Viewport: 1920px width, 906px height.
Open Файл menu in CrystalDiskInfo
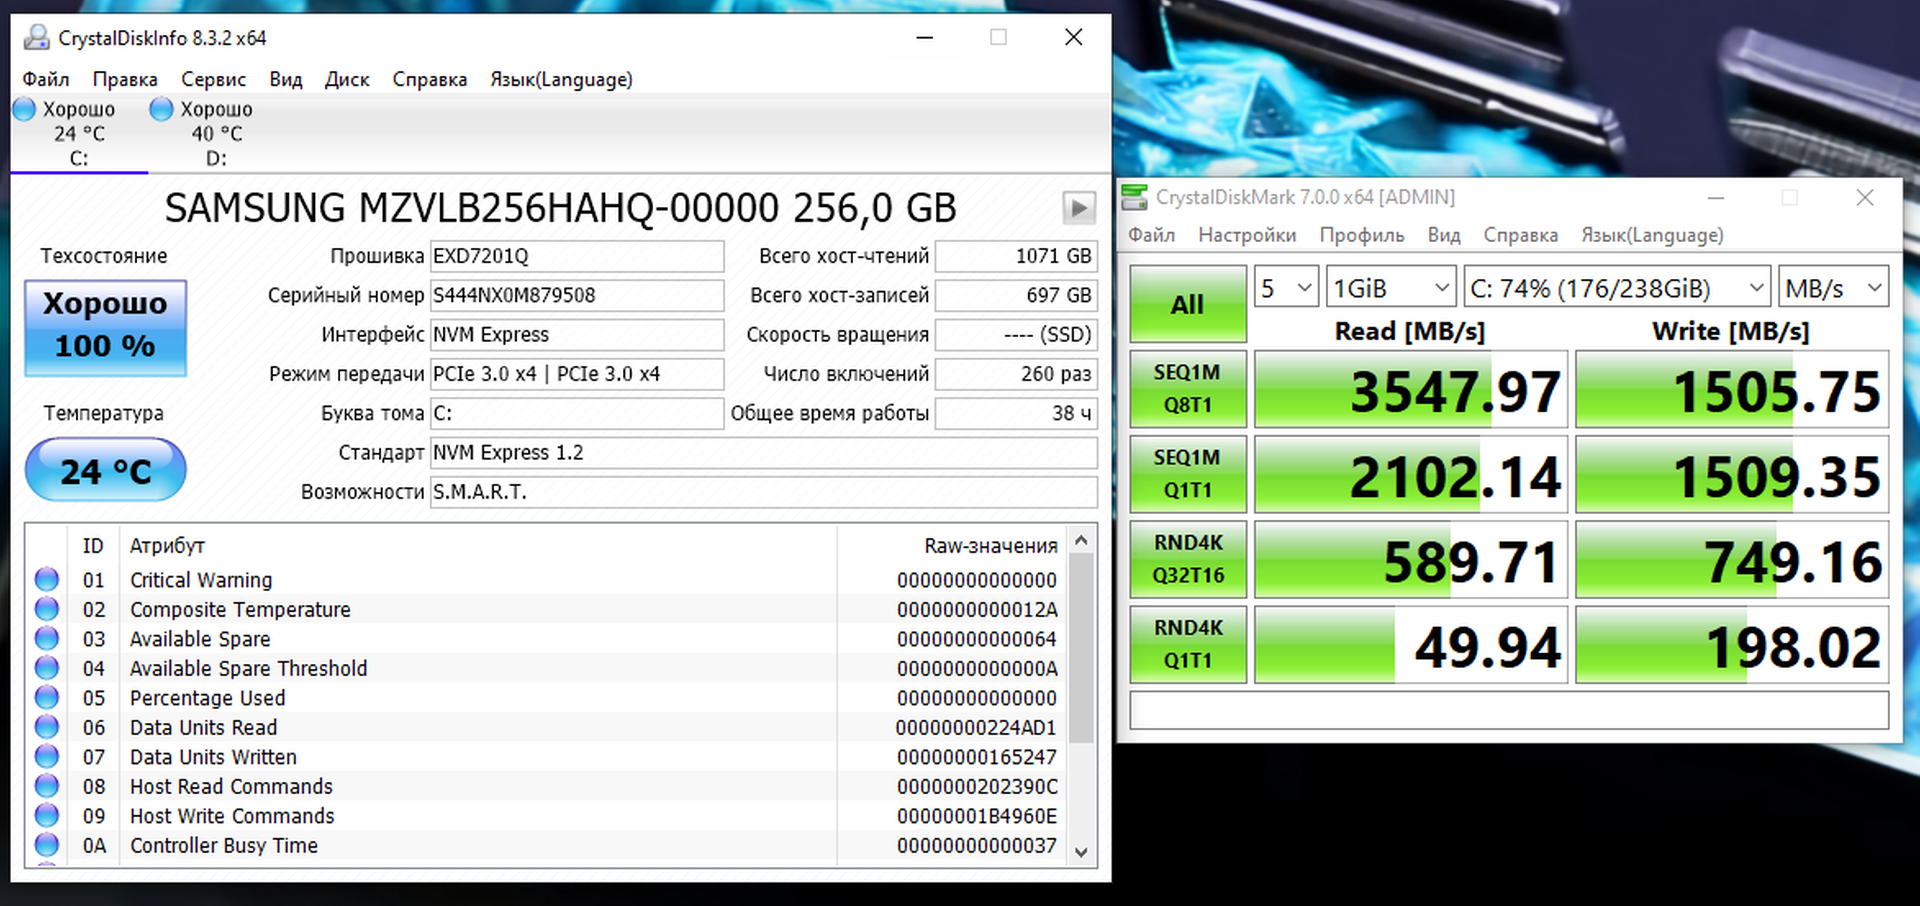click(46, 79)
